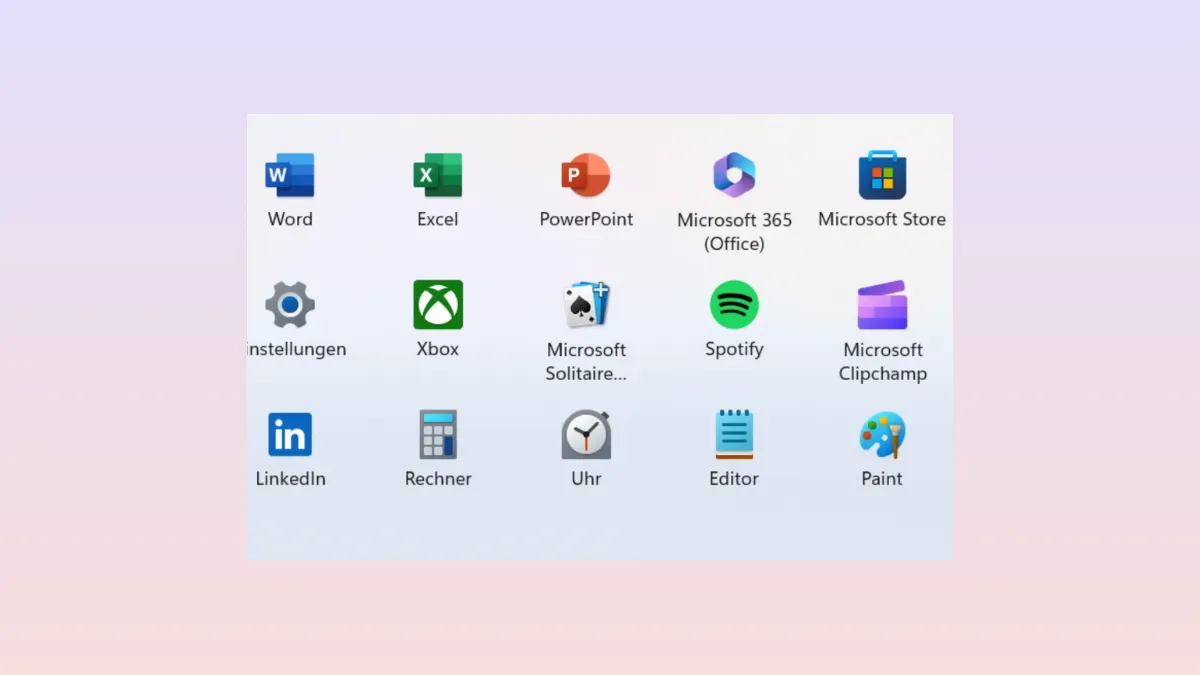Viewport: 1200px width, 675px height.
Task: Click the Spotify label text
Action: pos(733,349)
